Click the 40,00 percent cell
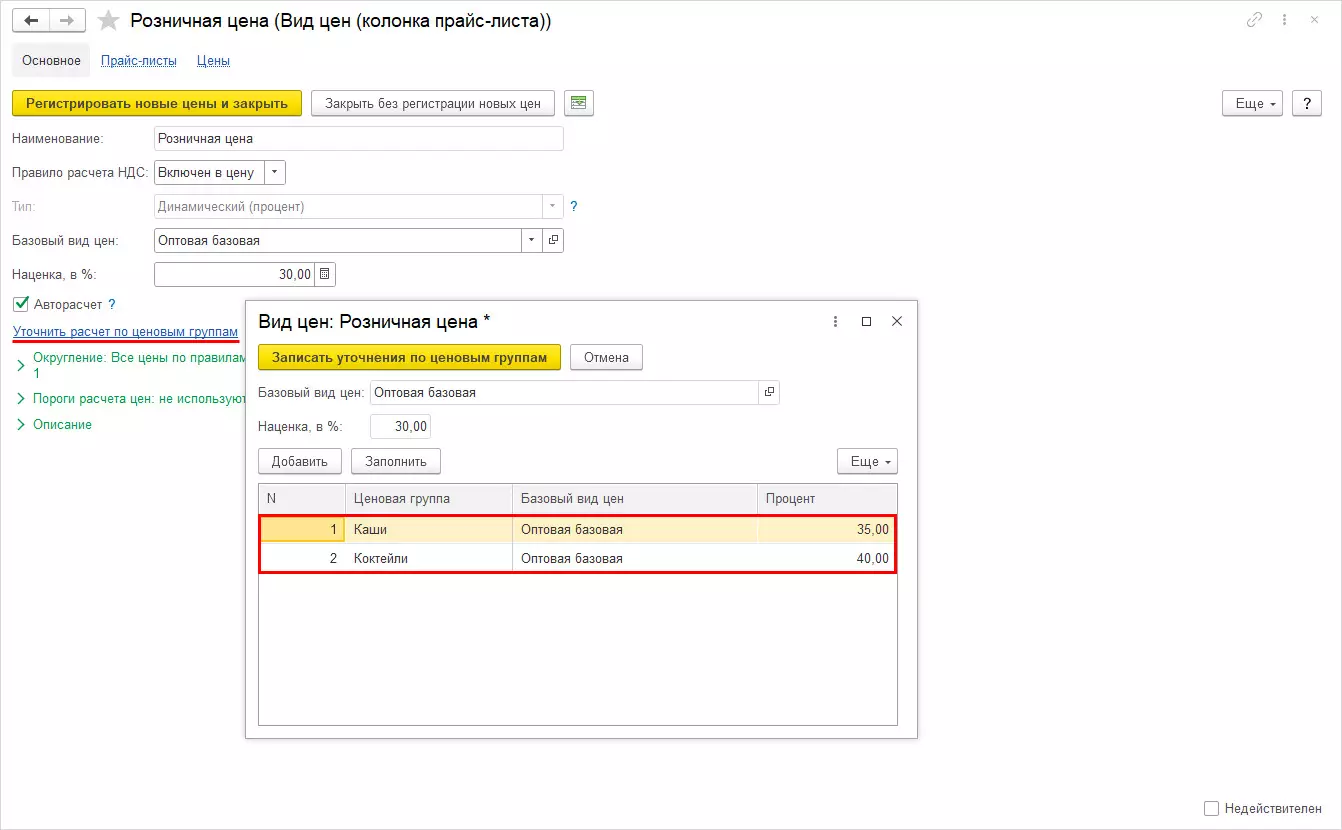1342x830 pixels. [x=826, y=558]
